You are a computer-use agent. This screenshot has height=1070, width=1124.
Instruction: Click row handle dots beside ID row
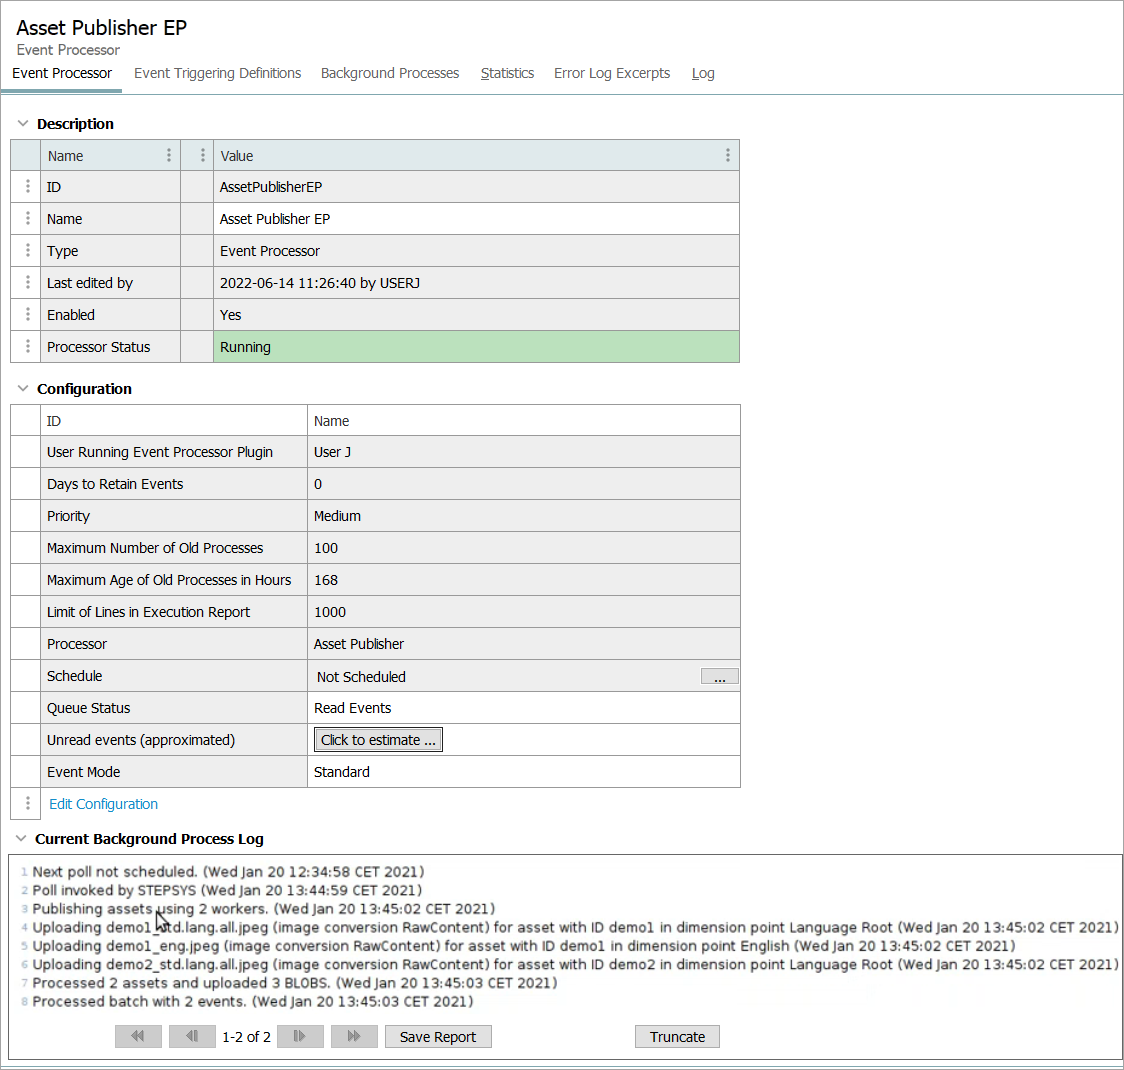[27, 187]
